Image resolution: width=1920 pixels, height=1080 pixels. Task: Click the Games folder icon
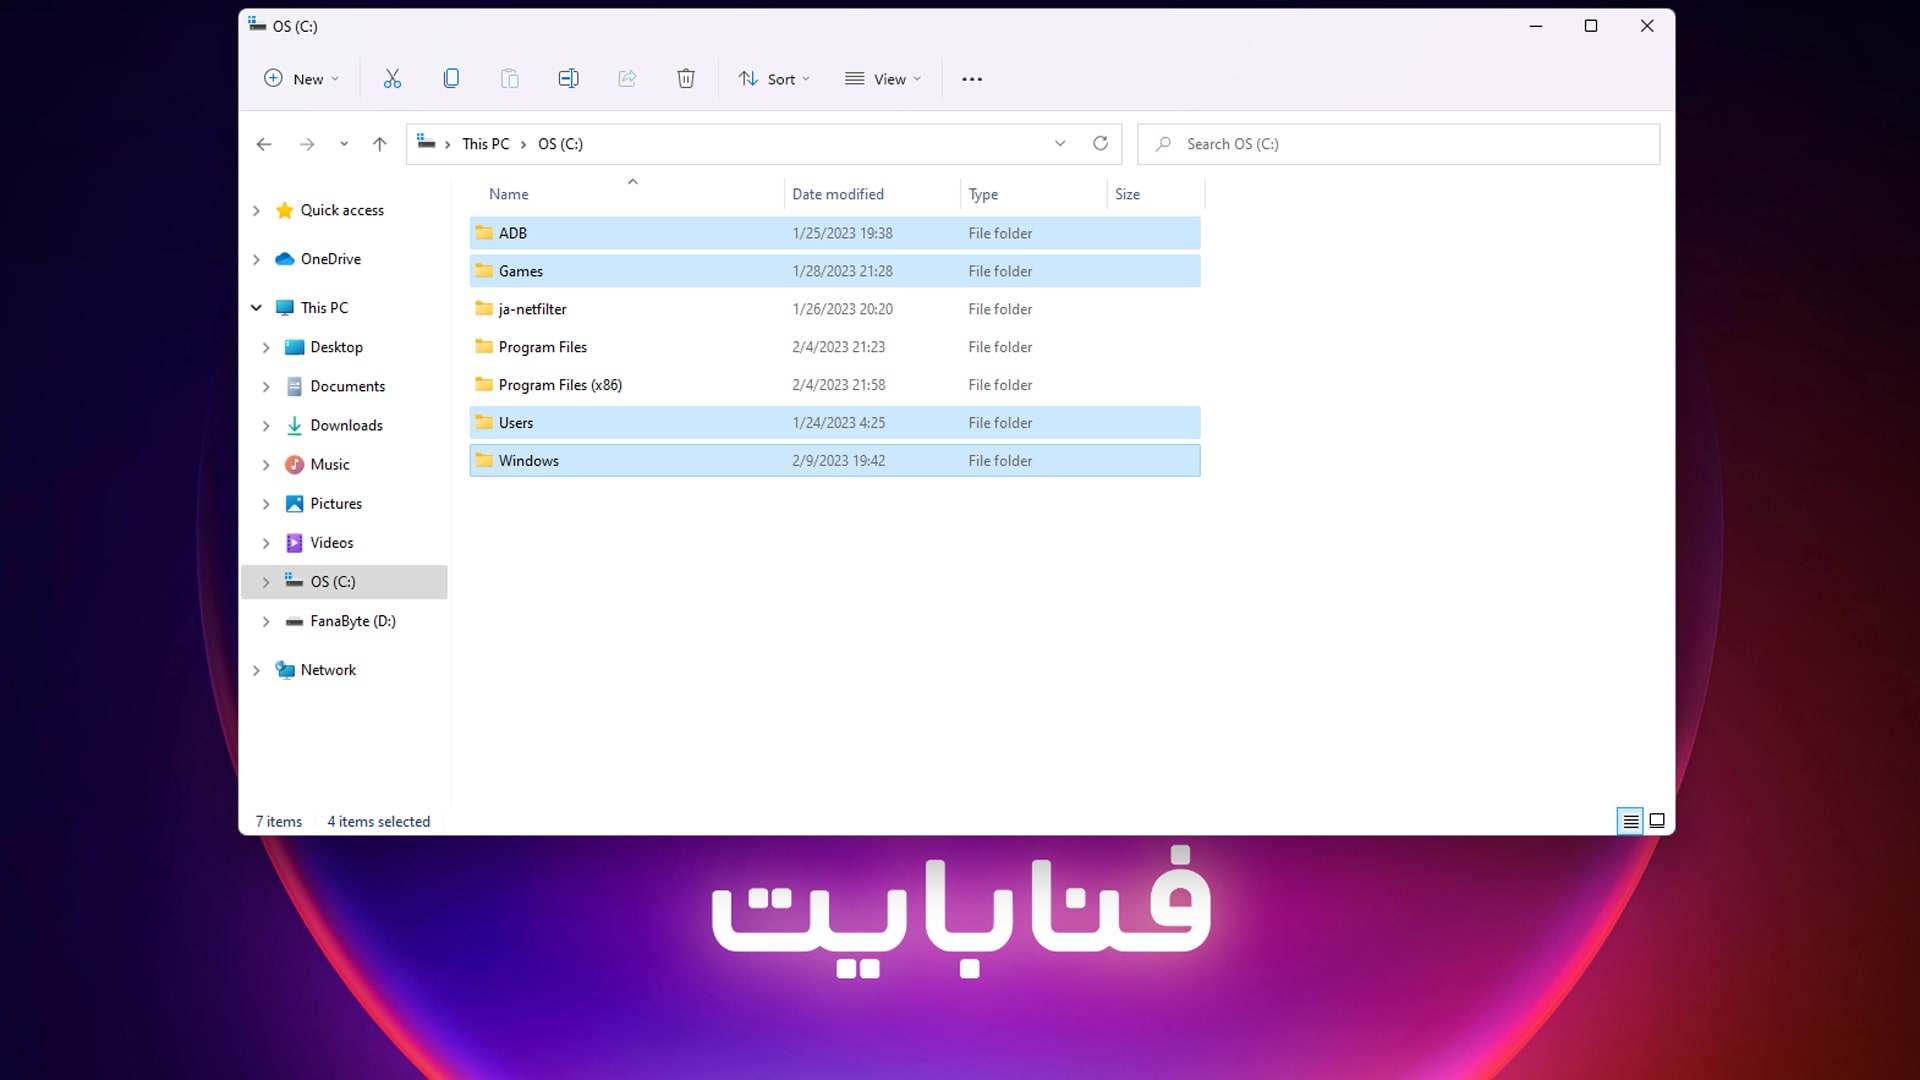484,270
